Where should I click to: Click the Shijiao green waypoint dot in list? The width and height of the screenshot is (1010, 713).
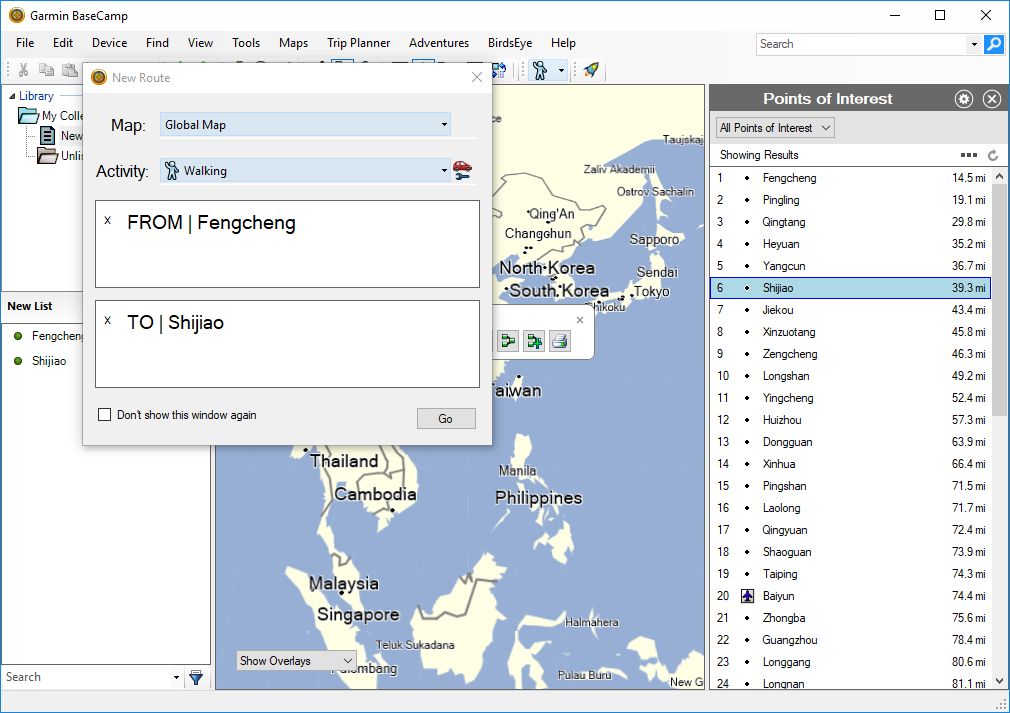(18, 361)
